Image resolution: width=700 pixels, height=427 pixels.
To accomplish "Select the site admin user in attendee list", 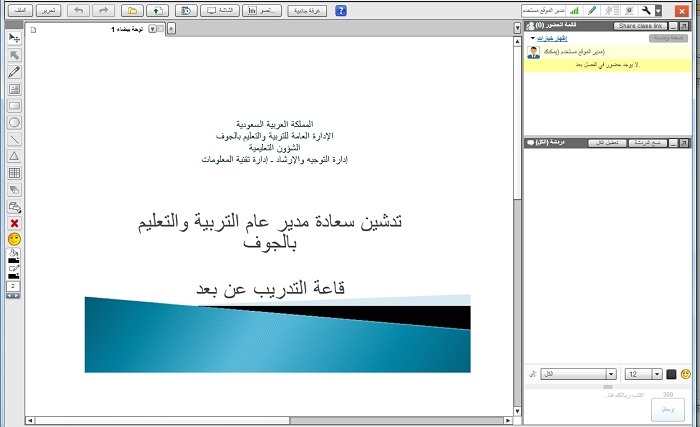I will click(x=608, y=52).
